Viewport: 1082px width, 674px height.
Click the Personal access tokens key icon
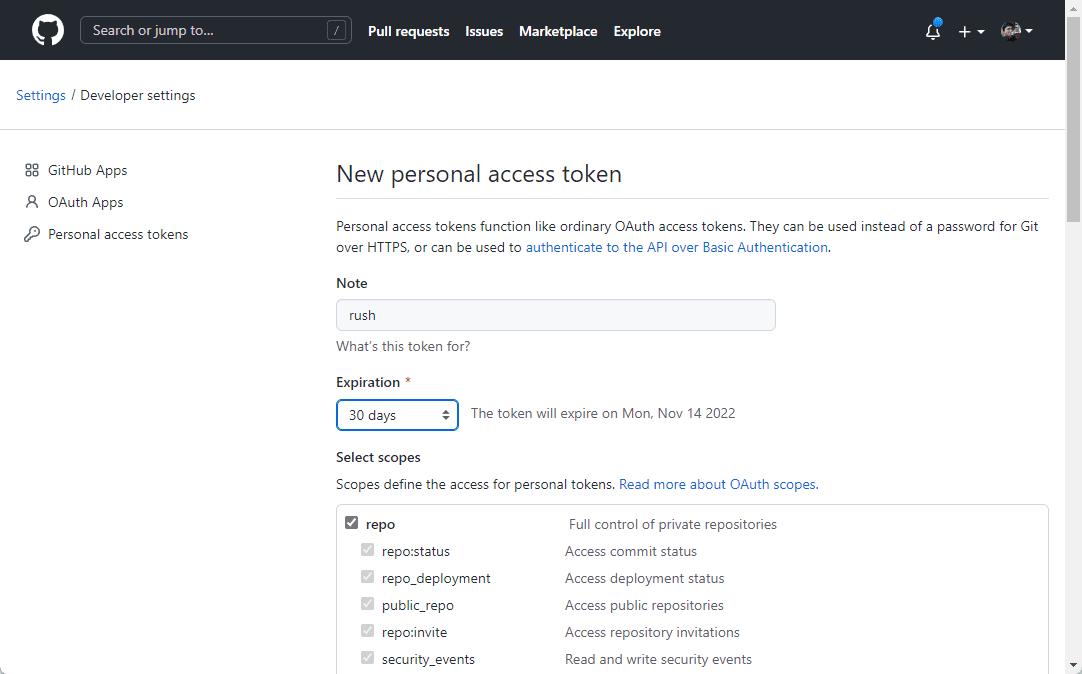click(32, 234)
